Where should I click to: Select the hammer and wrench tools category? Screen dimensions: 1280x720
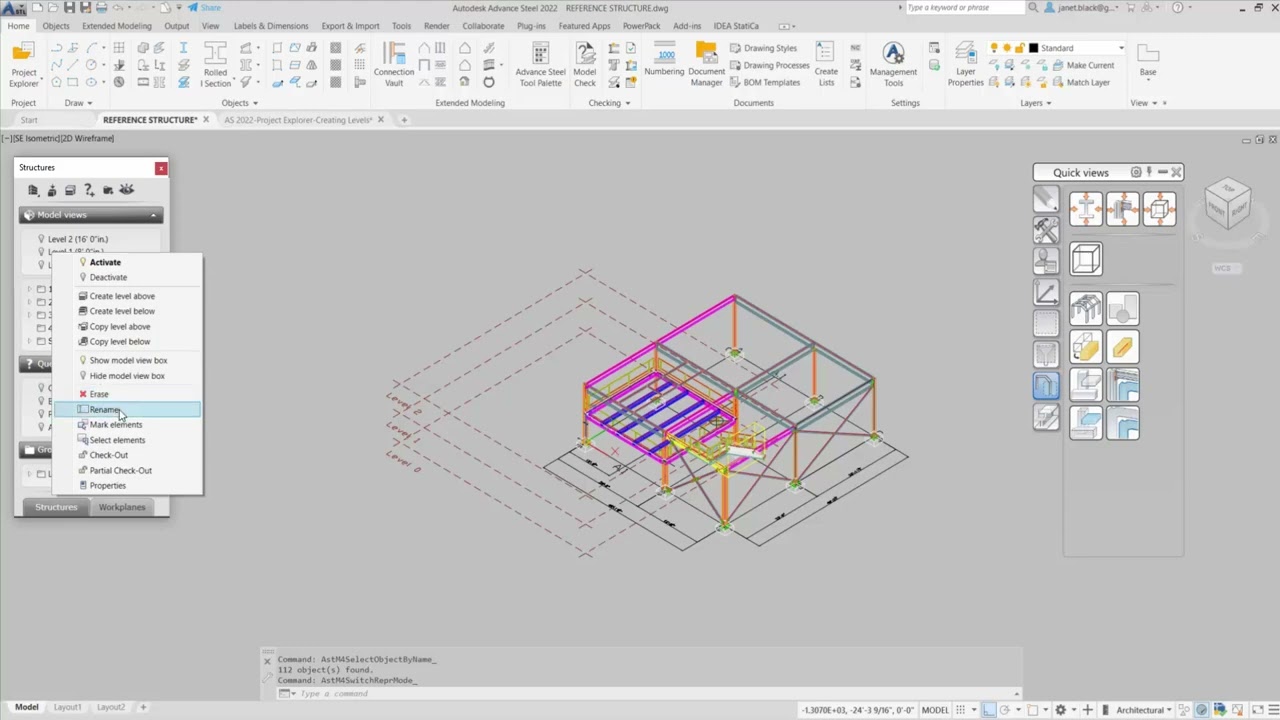(x=1046, y=230)
